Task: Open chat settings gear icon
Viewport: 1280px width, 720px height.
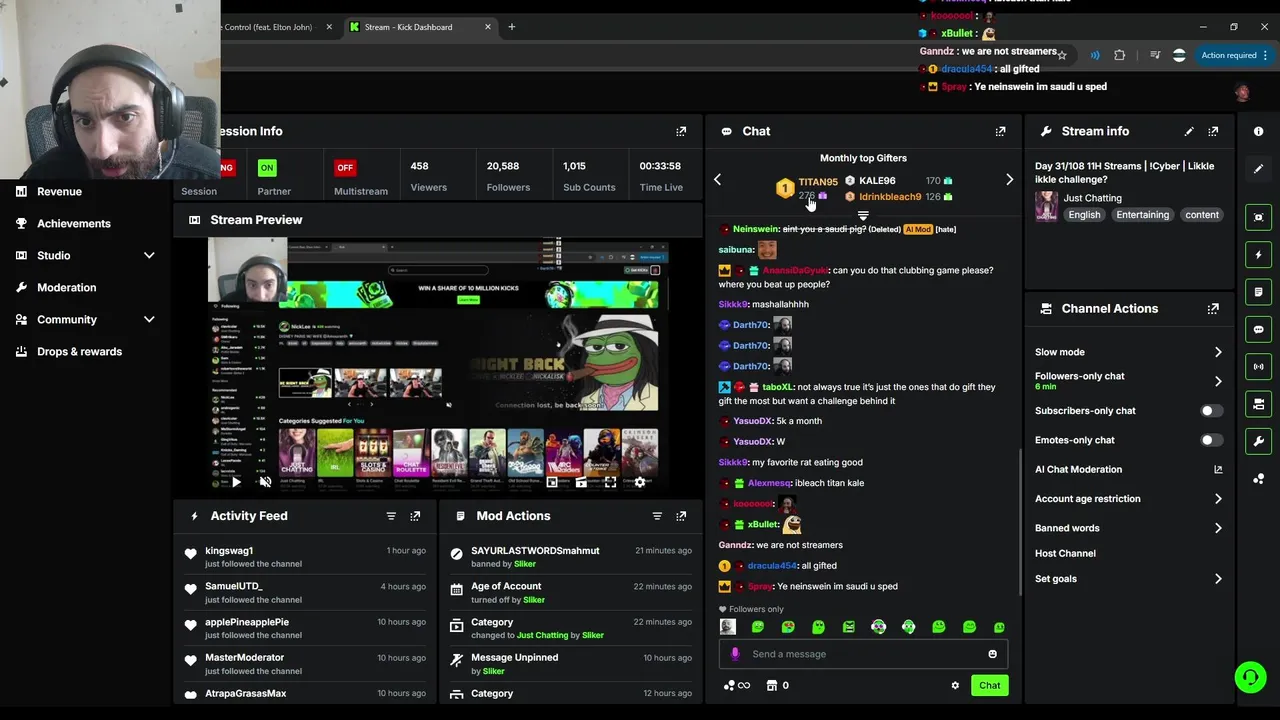Action: [x=955, y=685]
